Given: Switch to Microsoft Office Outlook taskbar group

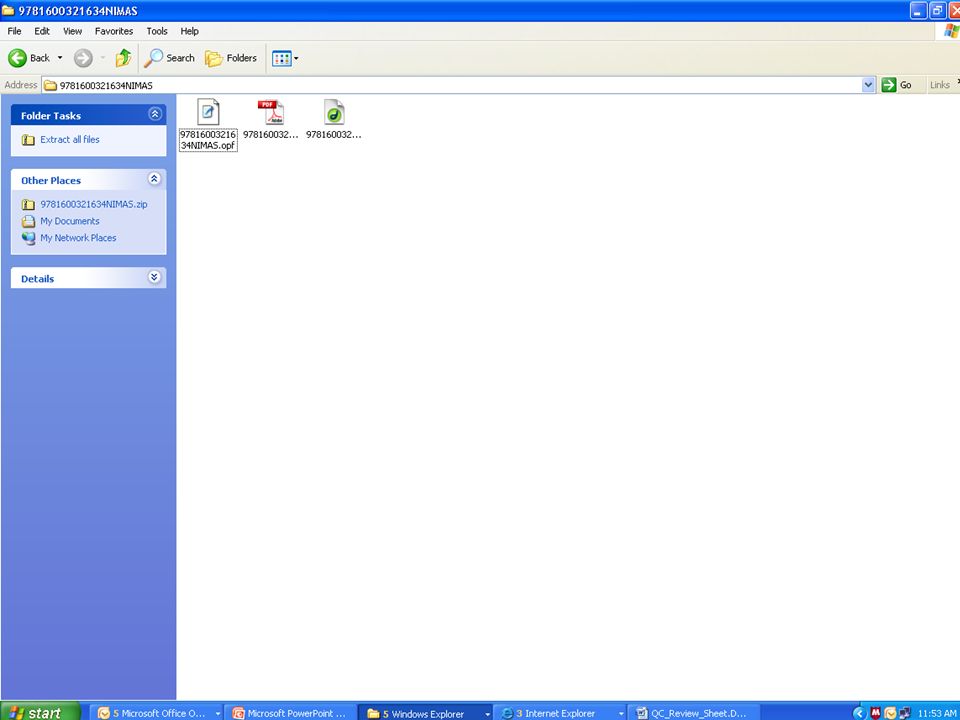Looking at the screenshot, I should click(x=158, y=713).
